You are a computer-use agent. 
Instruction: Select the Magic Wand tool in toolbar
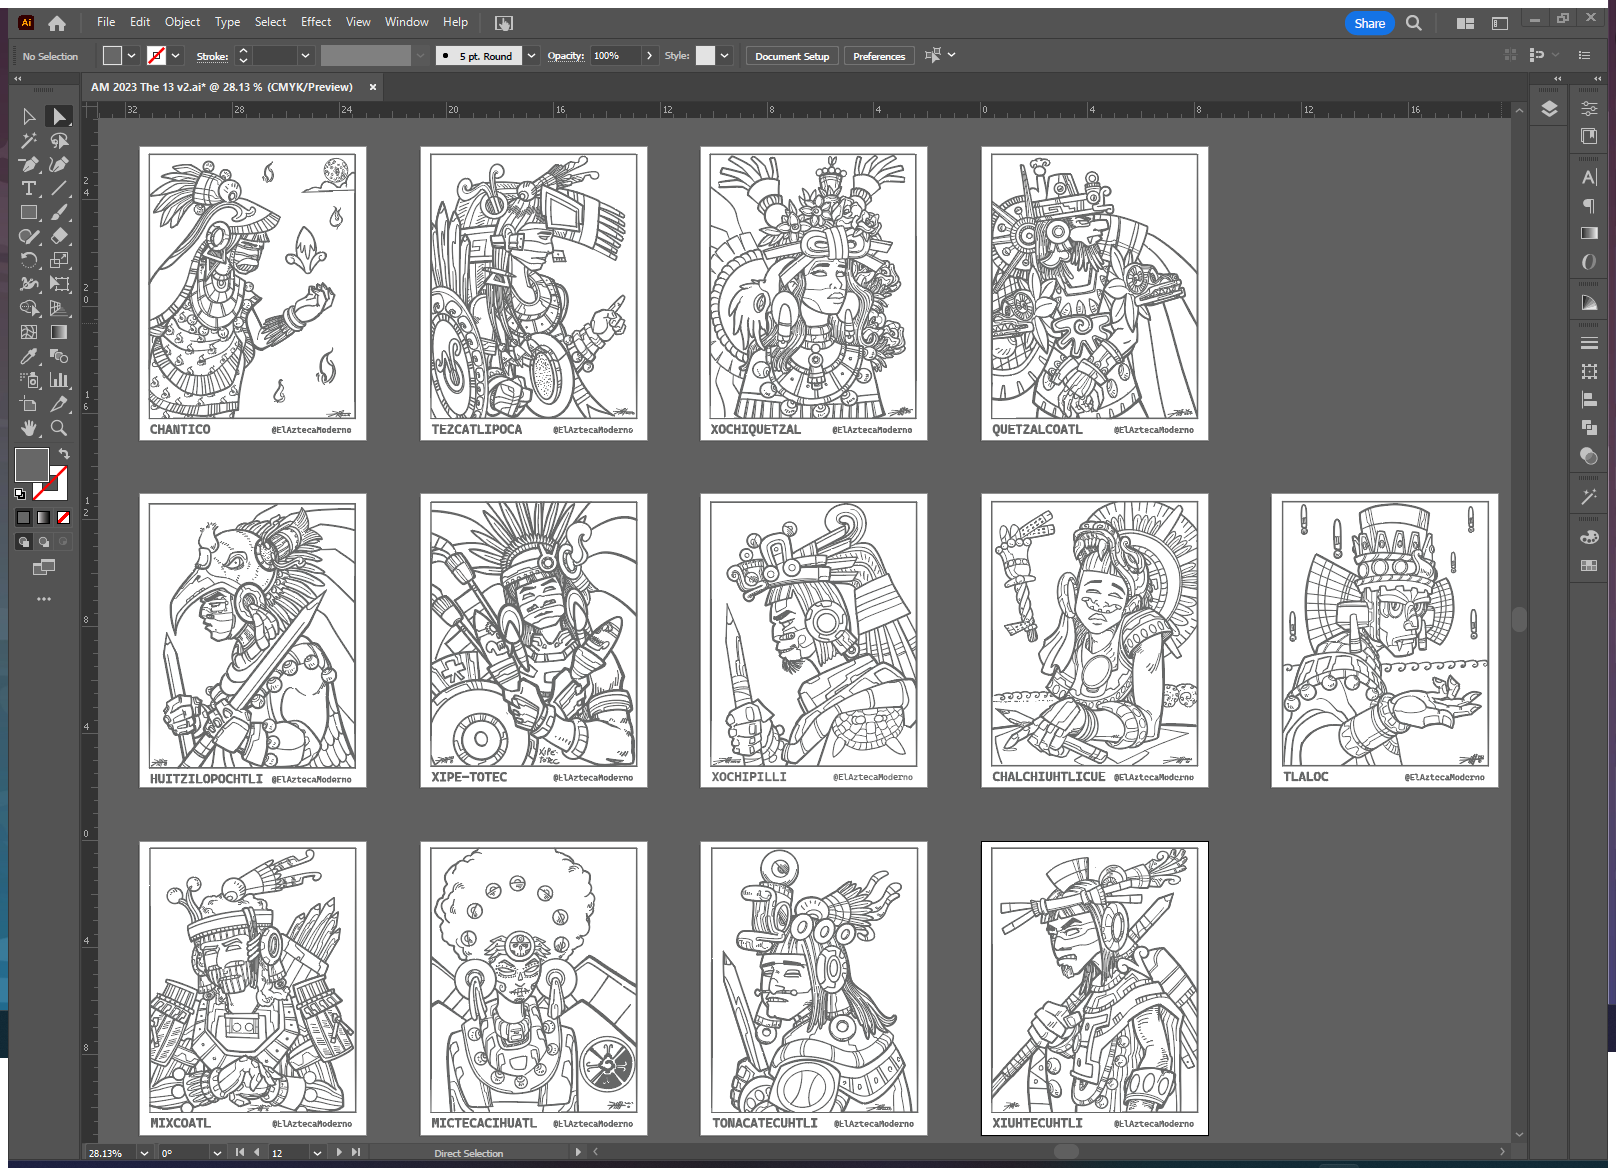point(29,141)
